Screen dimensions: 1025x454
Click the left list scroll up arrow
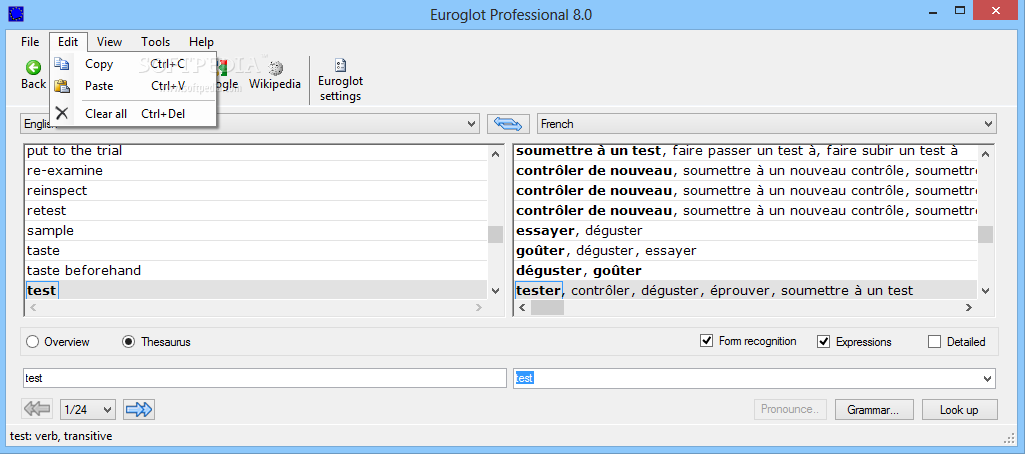(x=495, y=154)
